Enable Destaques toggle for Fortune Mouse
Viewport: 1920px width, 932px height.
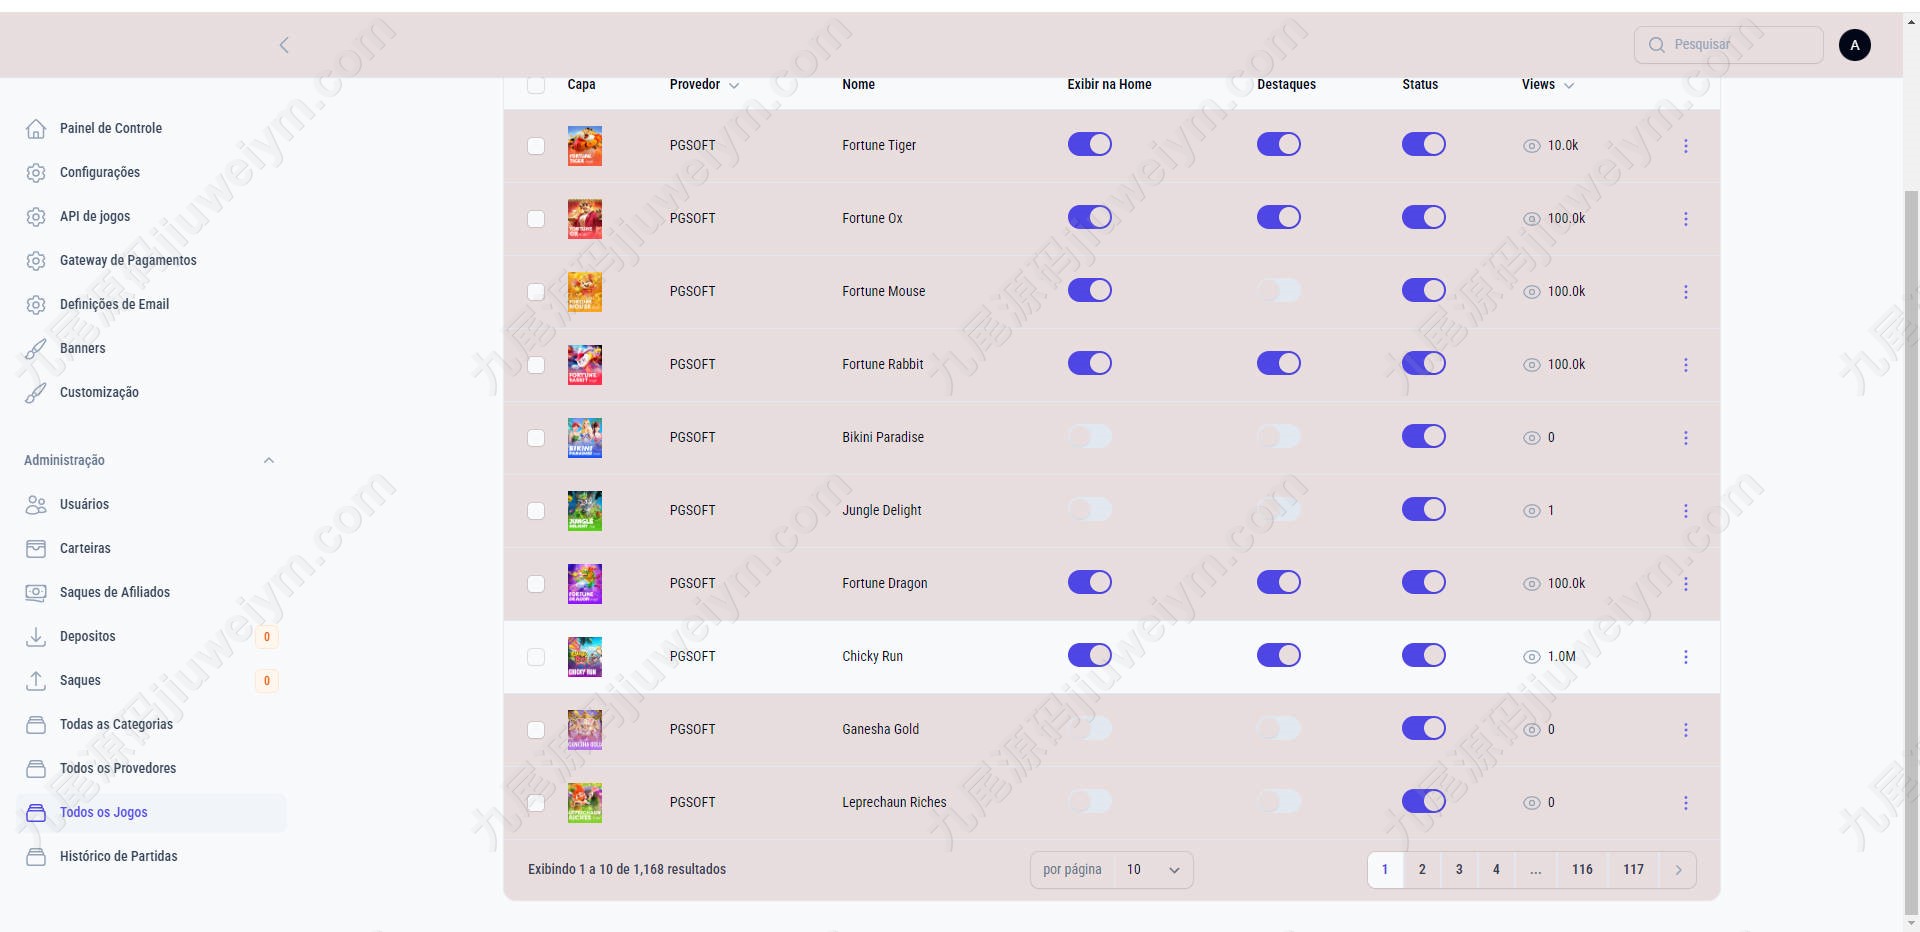(1279, 290)
